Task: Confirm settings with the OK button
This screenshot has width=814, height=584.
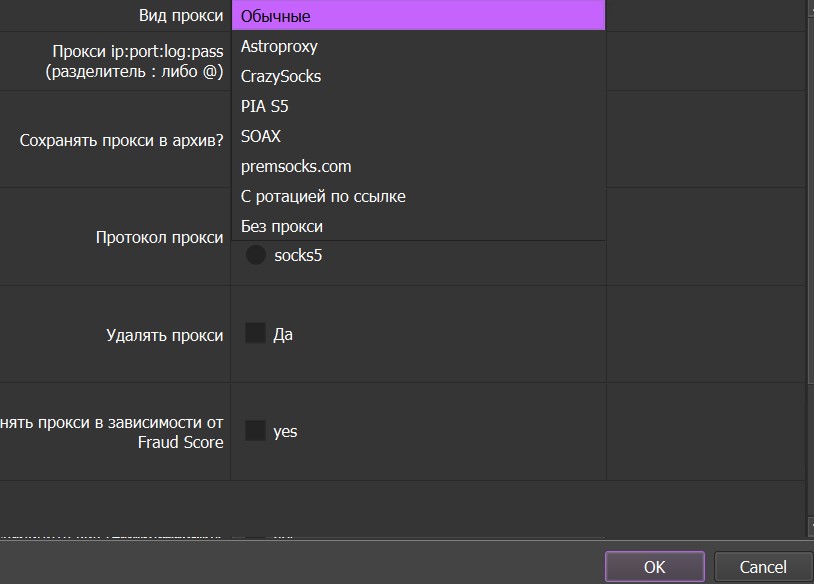Action: (x=654, y=567)
